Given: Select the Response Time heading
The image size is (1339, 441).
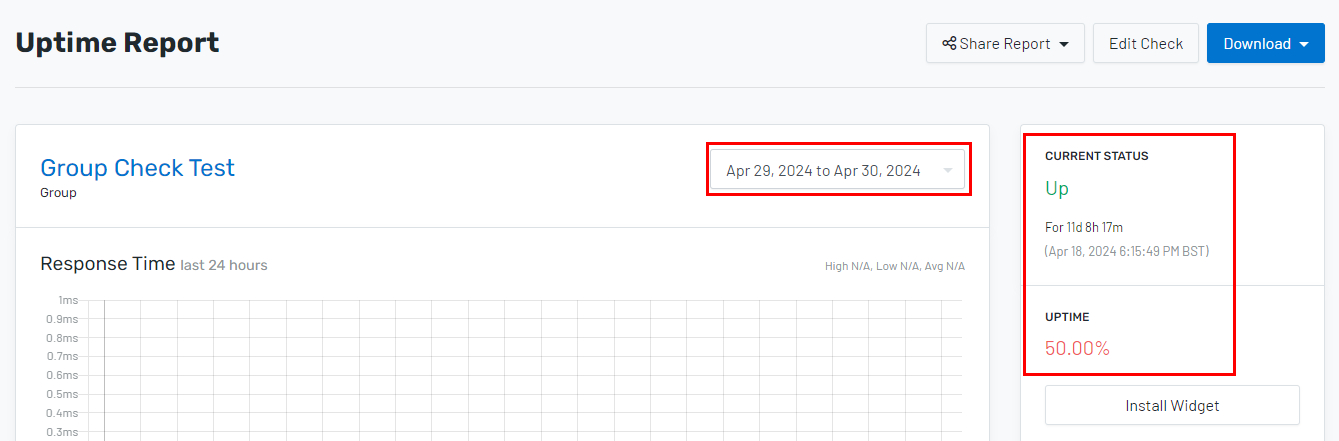Looking at the screenshot, I should pos(108,264).
